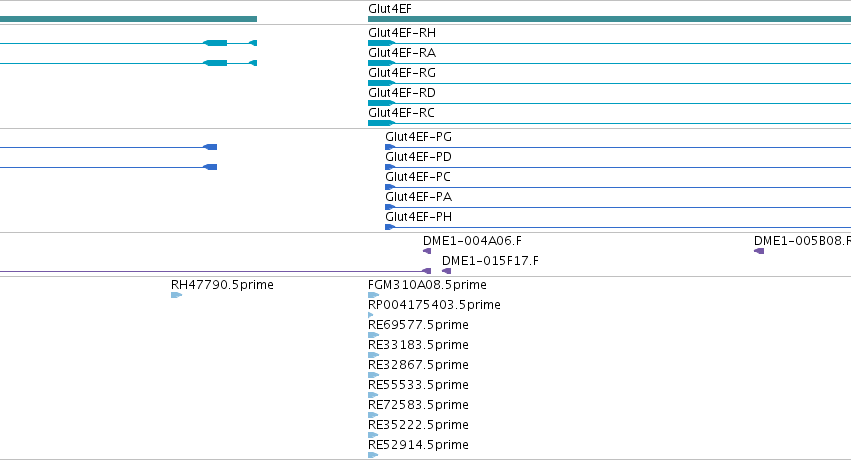Select the DME1-005B08 label
This screenshot has height=460, width=851.
(802, 241)
